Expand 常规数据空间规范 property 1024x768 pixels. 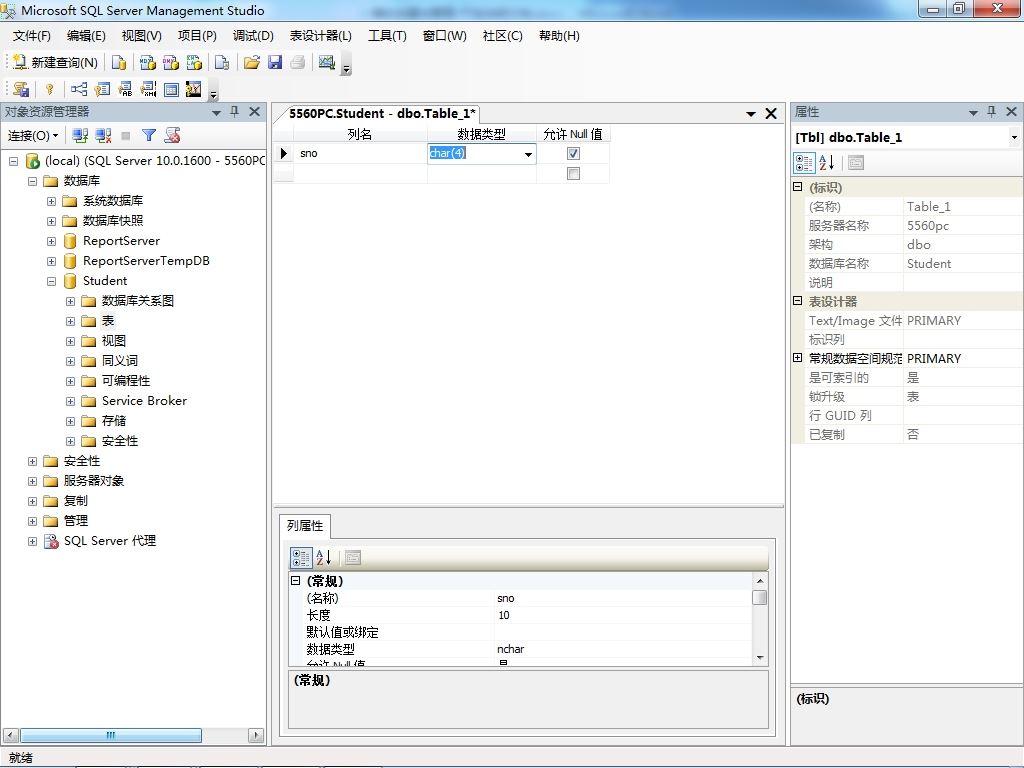(797, 358)
